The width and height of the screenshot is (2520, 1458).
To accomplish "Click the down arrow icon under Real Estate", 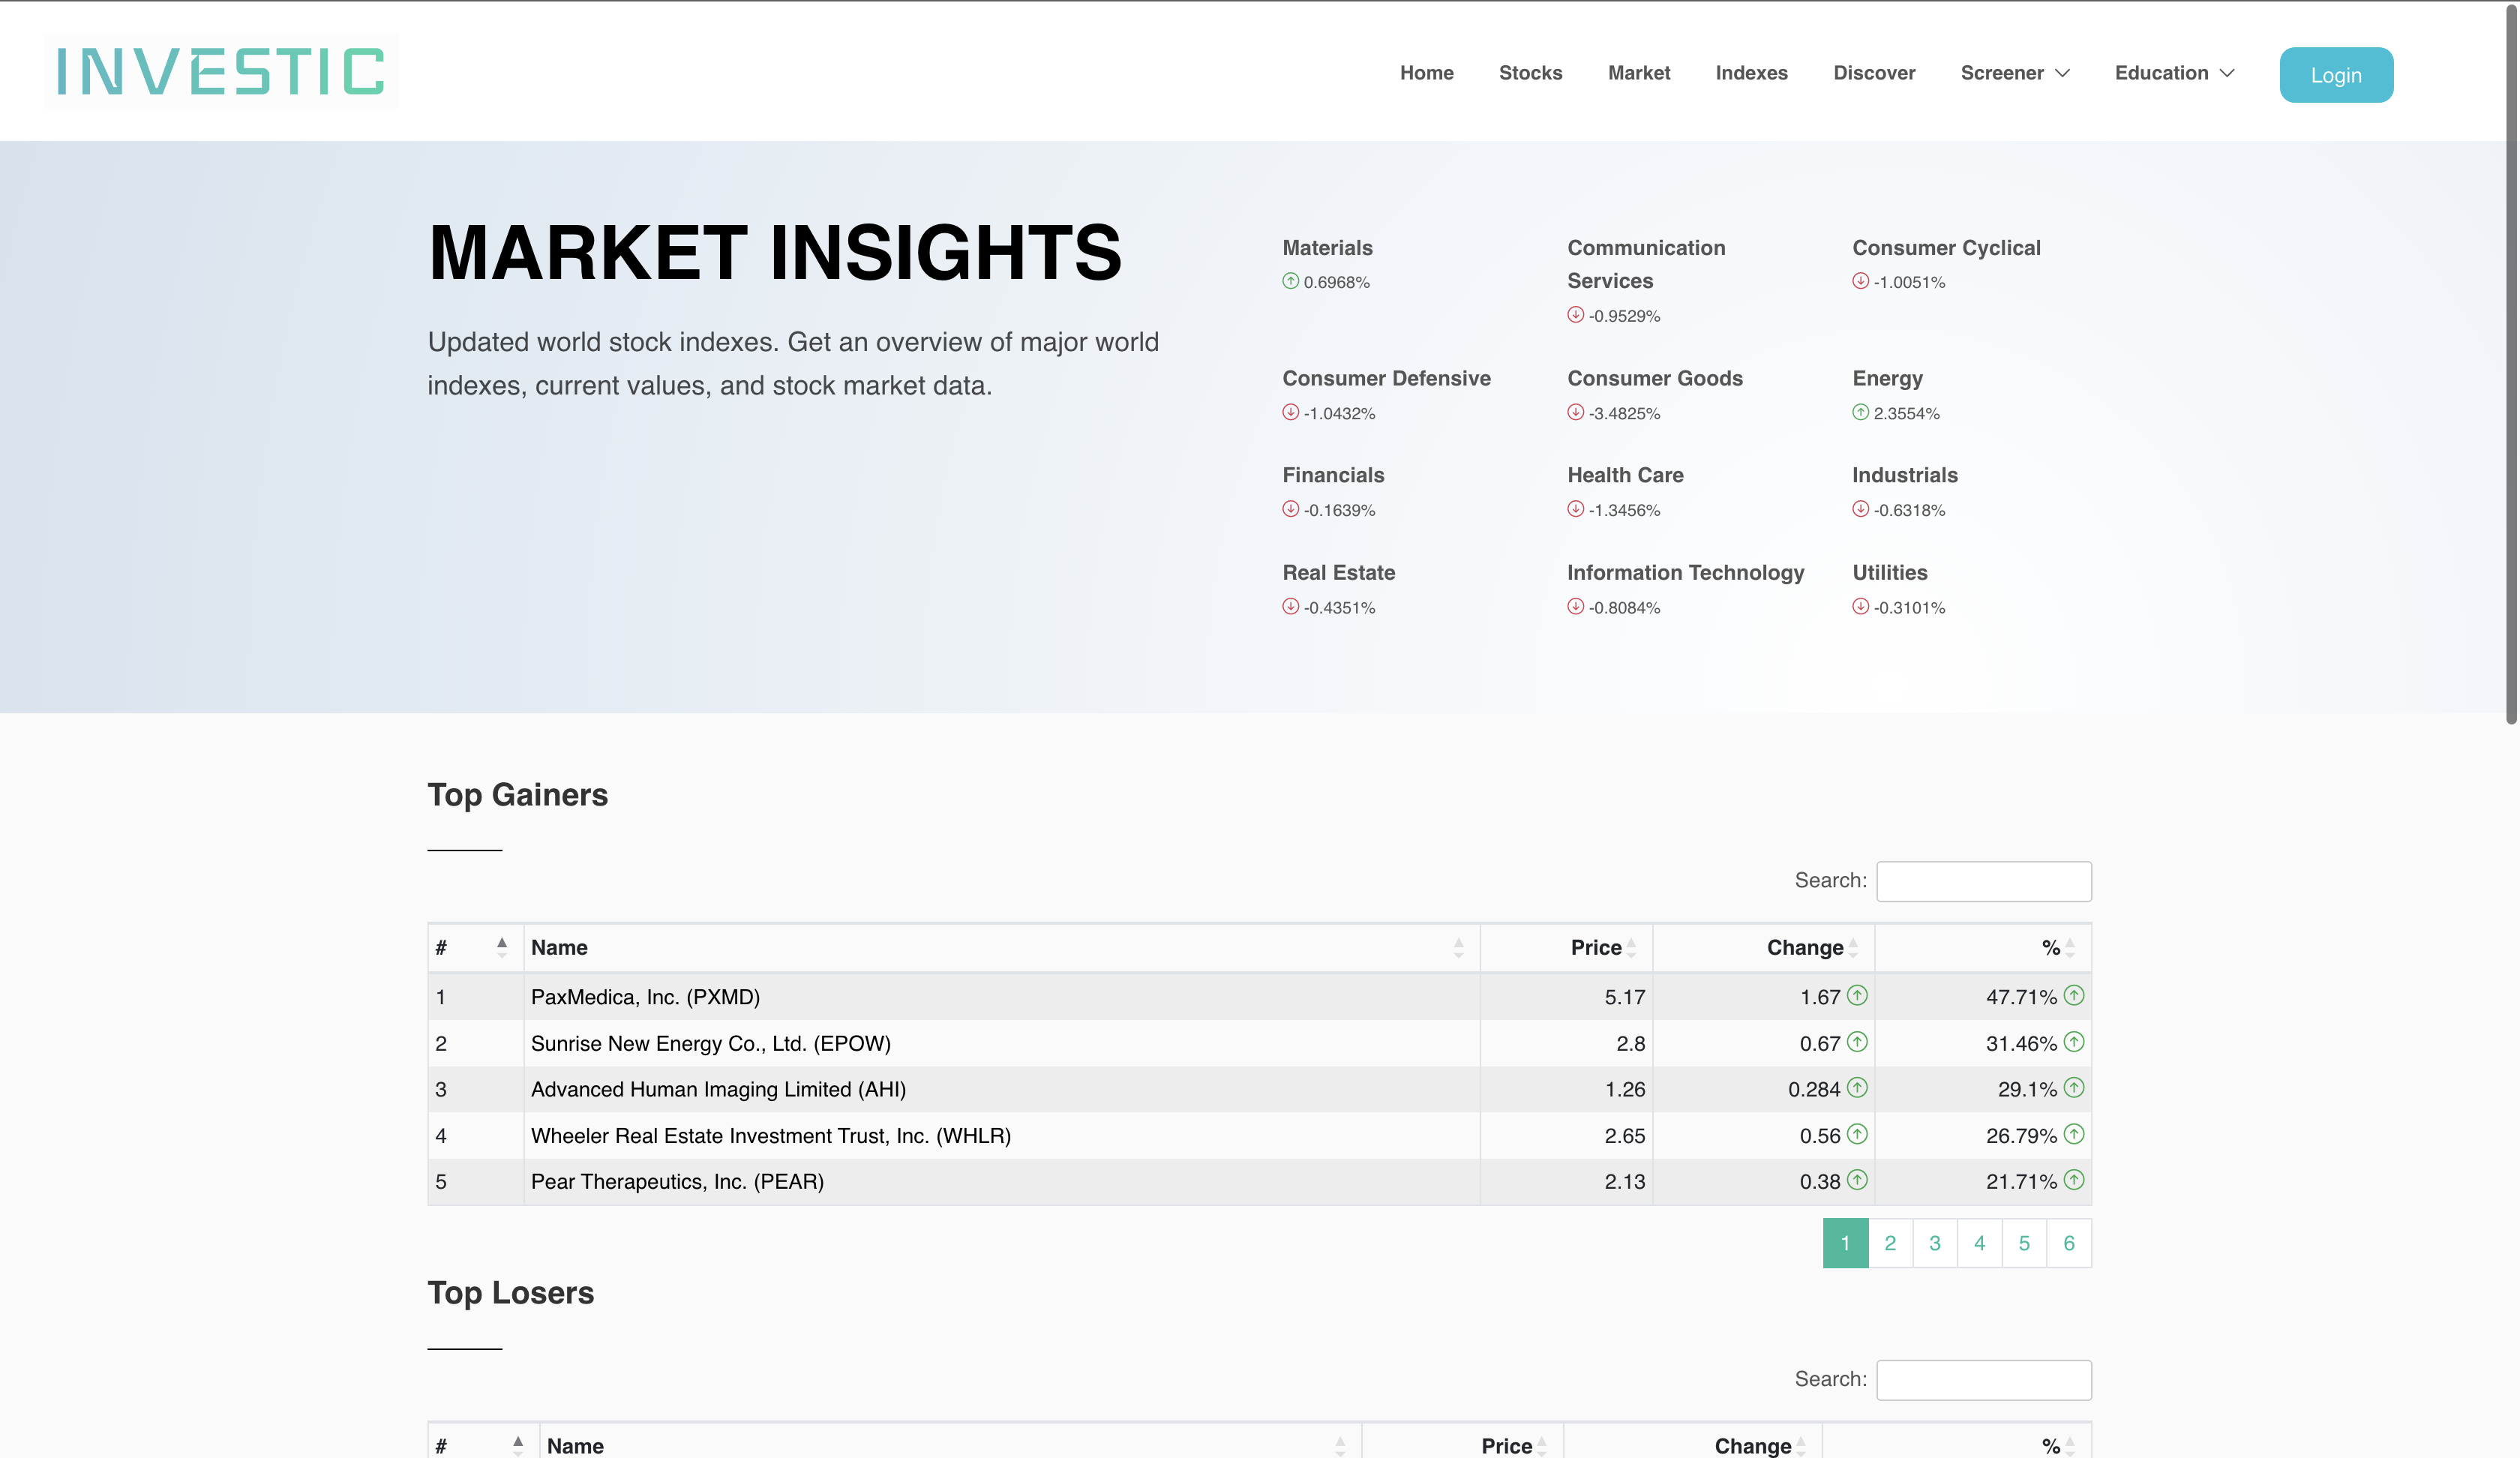I will (x=1291, y=606).
